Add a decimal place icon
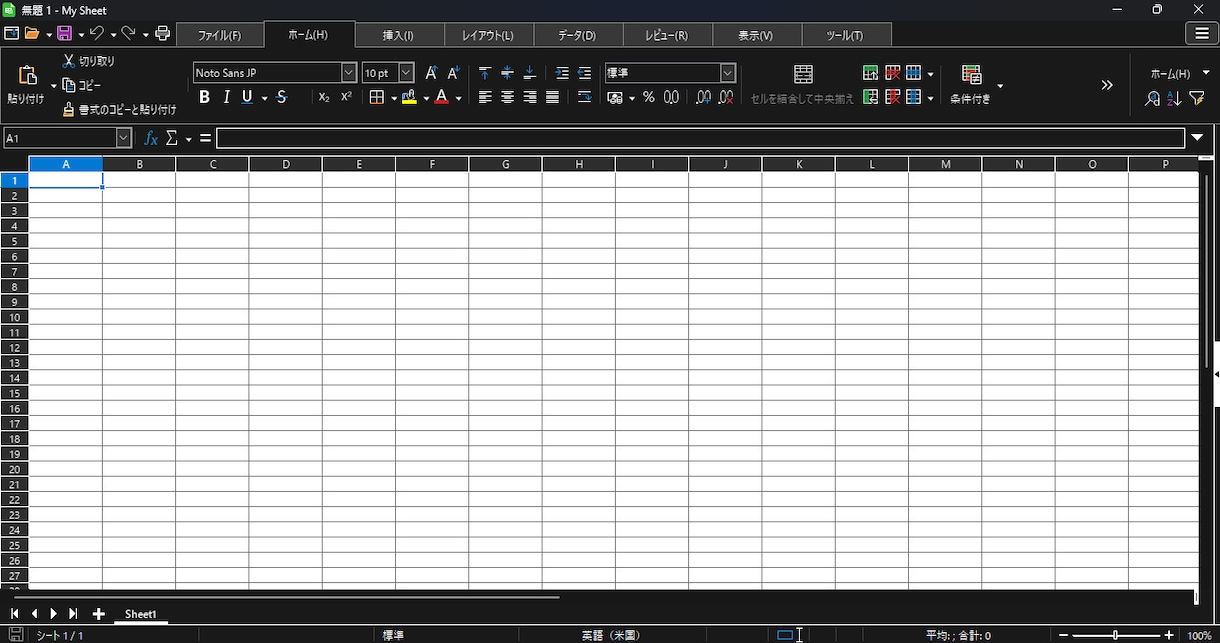This screenshot has height=643, width=1220. click(x=703, y=97)
